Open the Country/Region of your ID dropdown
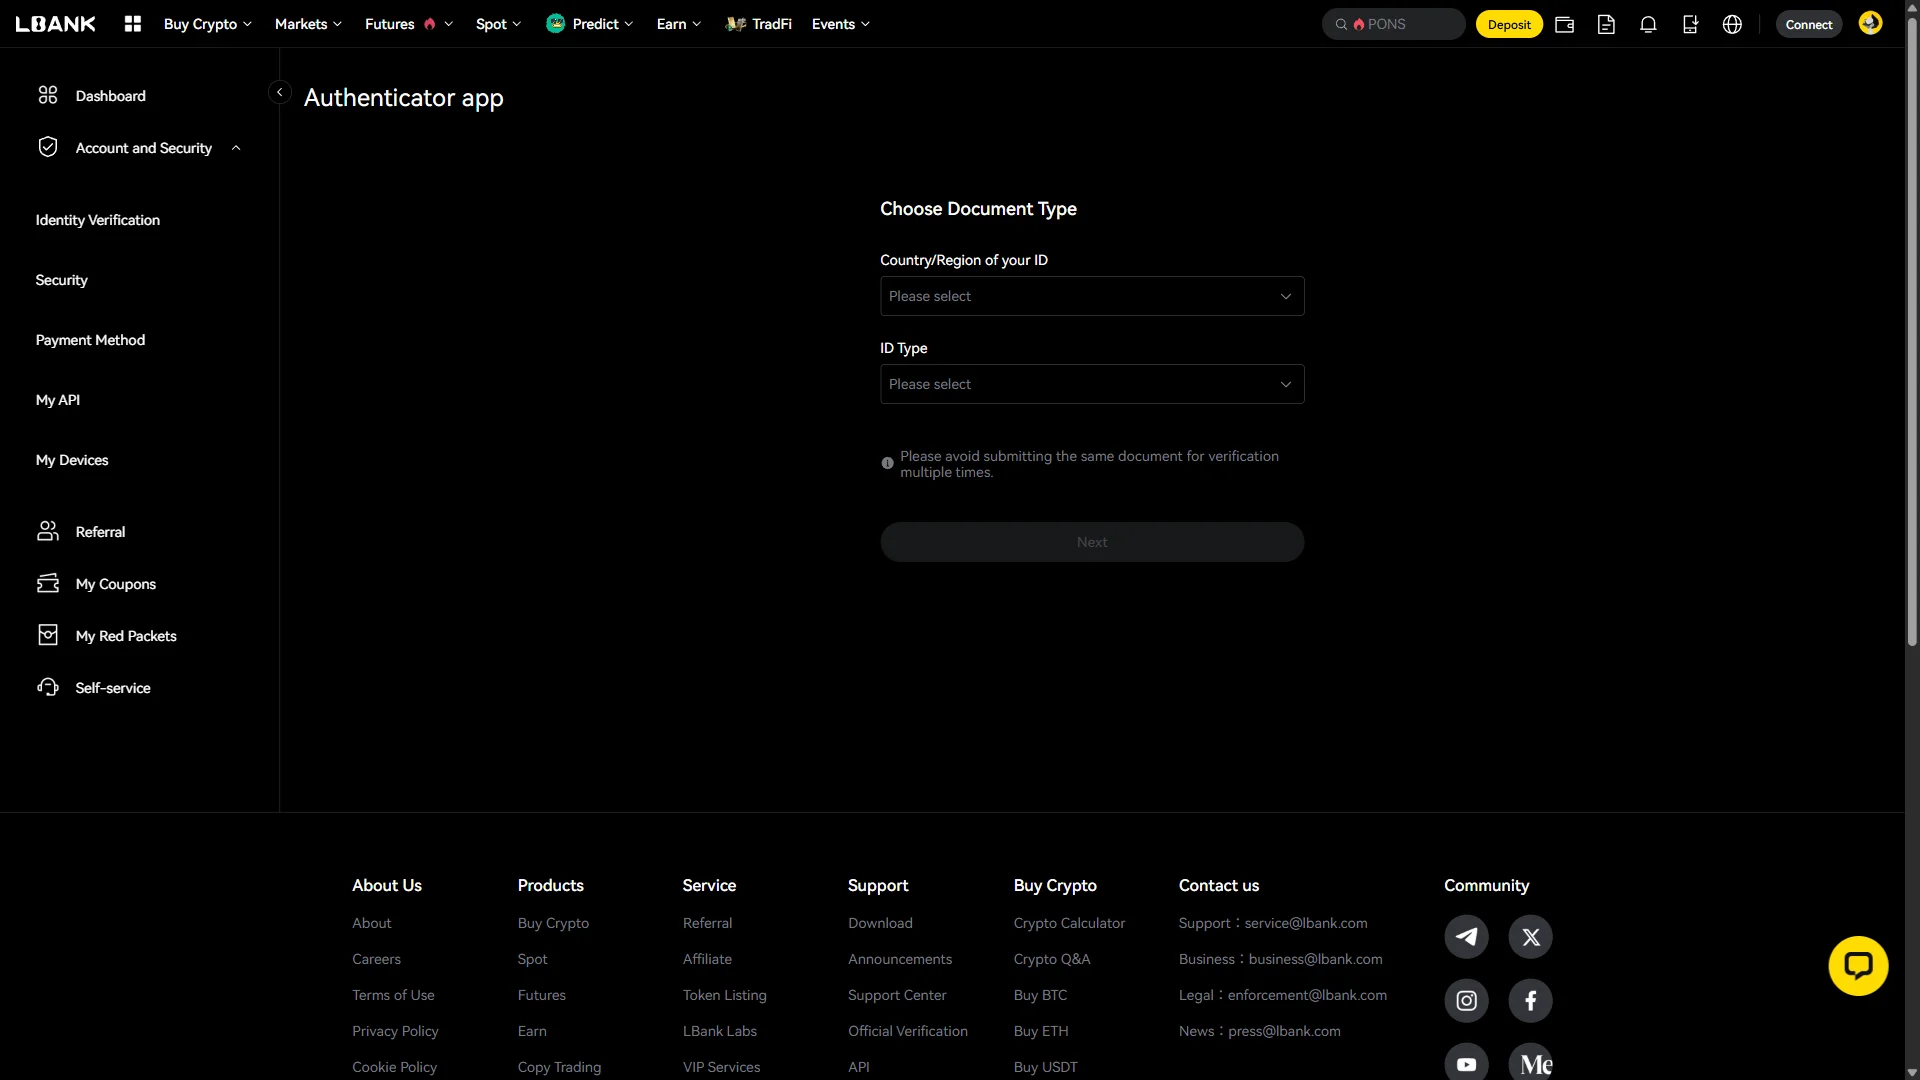 (1092, 296)
